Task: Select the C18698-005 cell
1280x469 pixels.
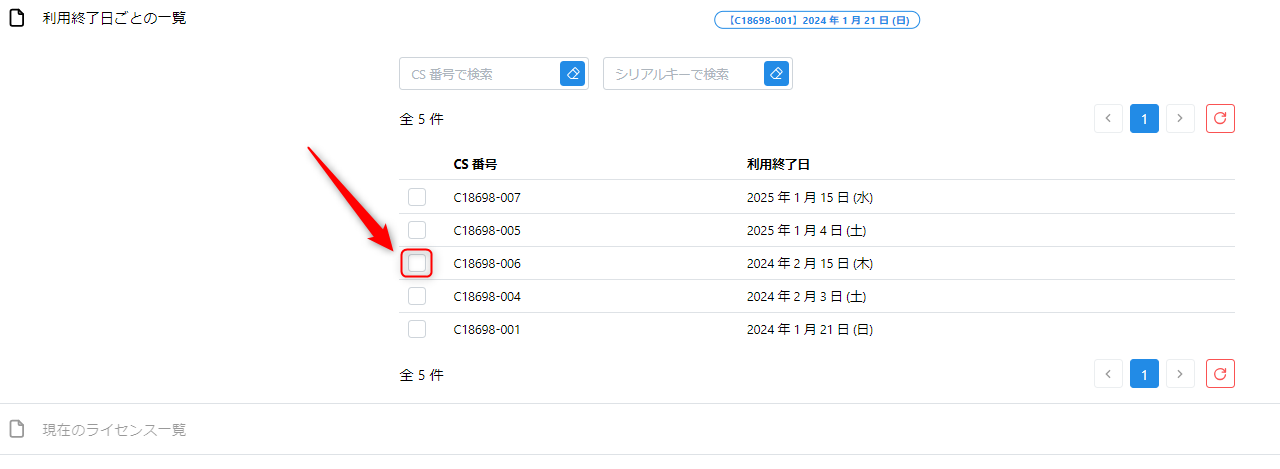Action: point(487,230)
